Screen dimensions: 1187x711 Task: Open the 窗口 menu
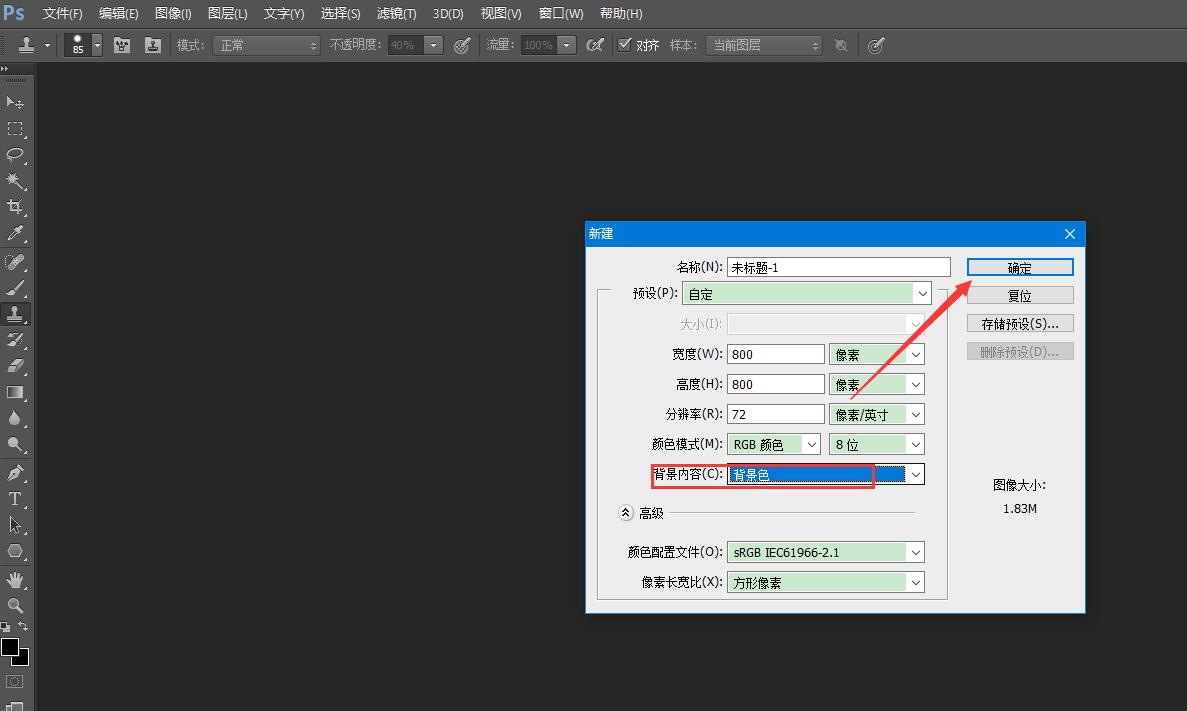[560, 14]
